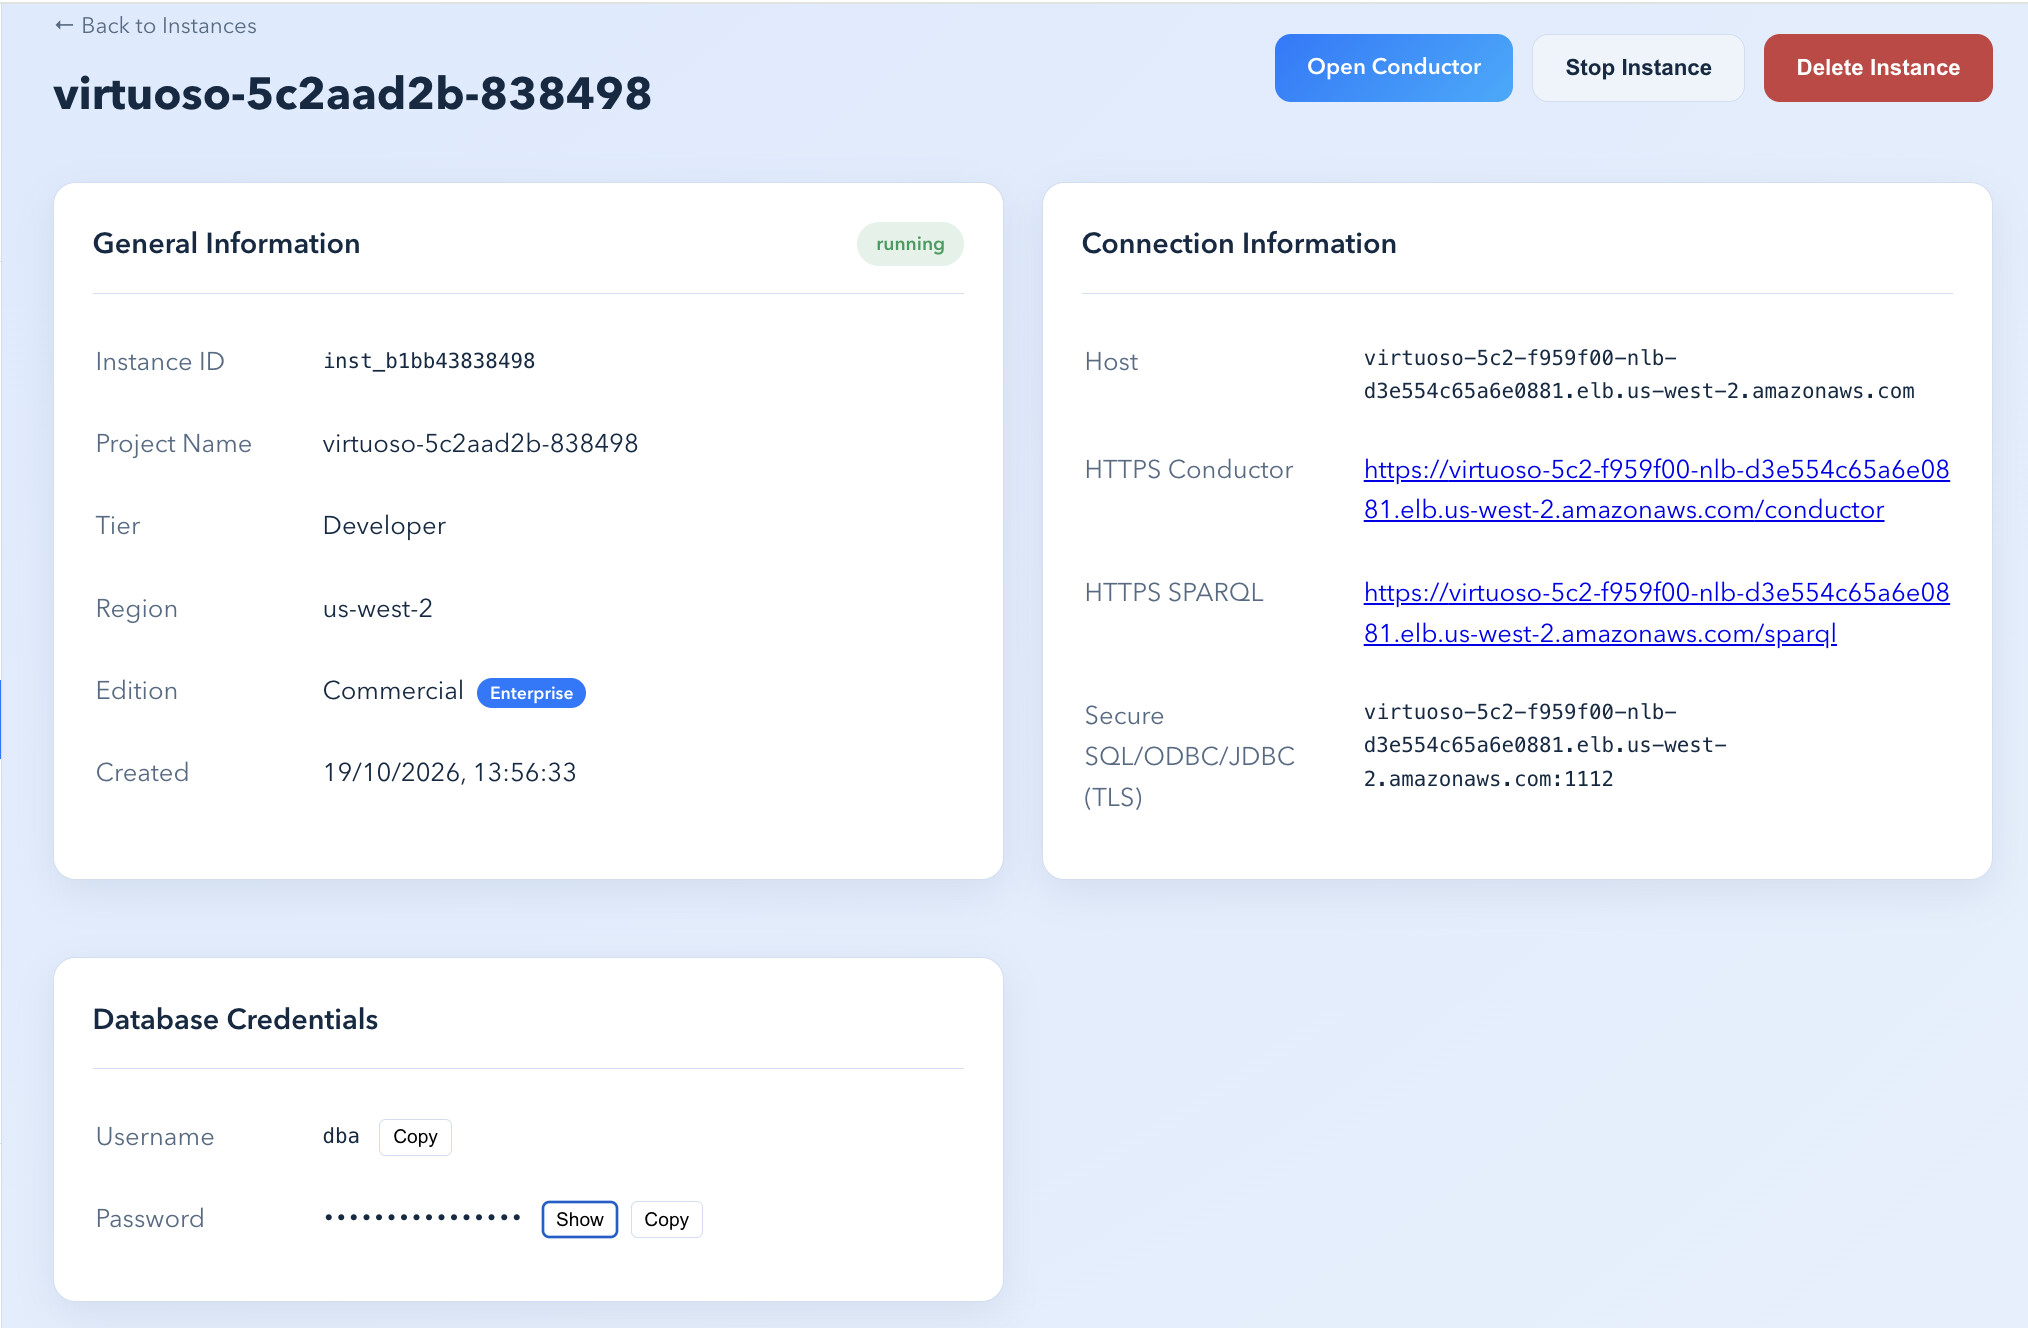Click the Enterprise edition badge
Viewport: 2028px width, 1328px height.
531,693
